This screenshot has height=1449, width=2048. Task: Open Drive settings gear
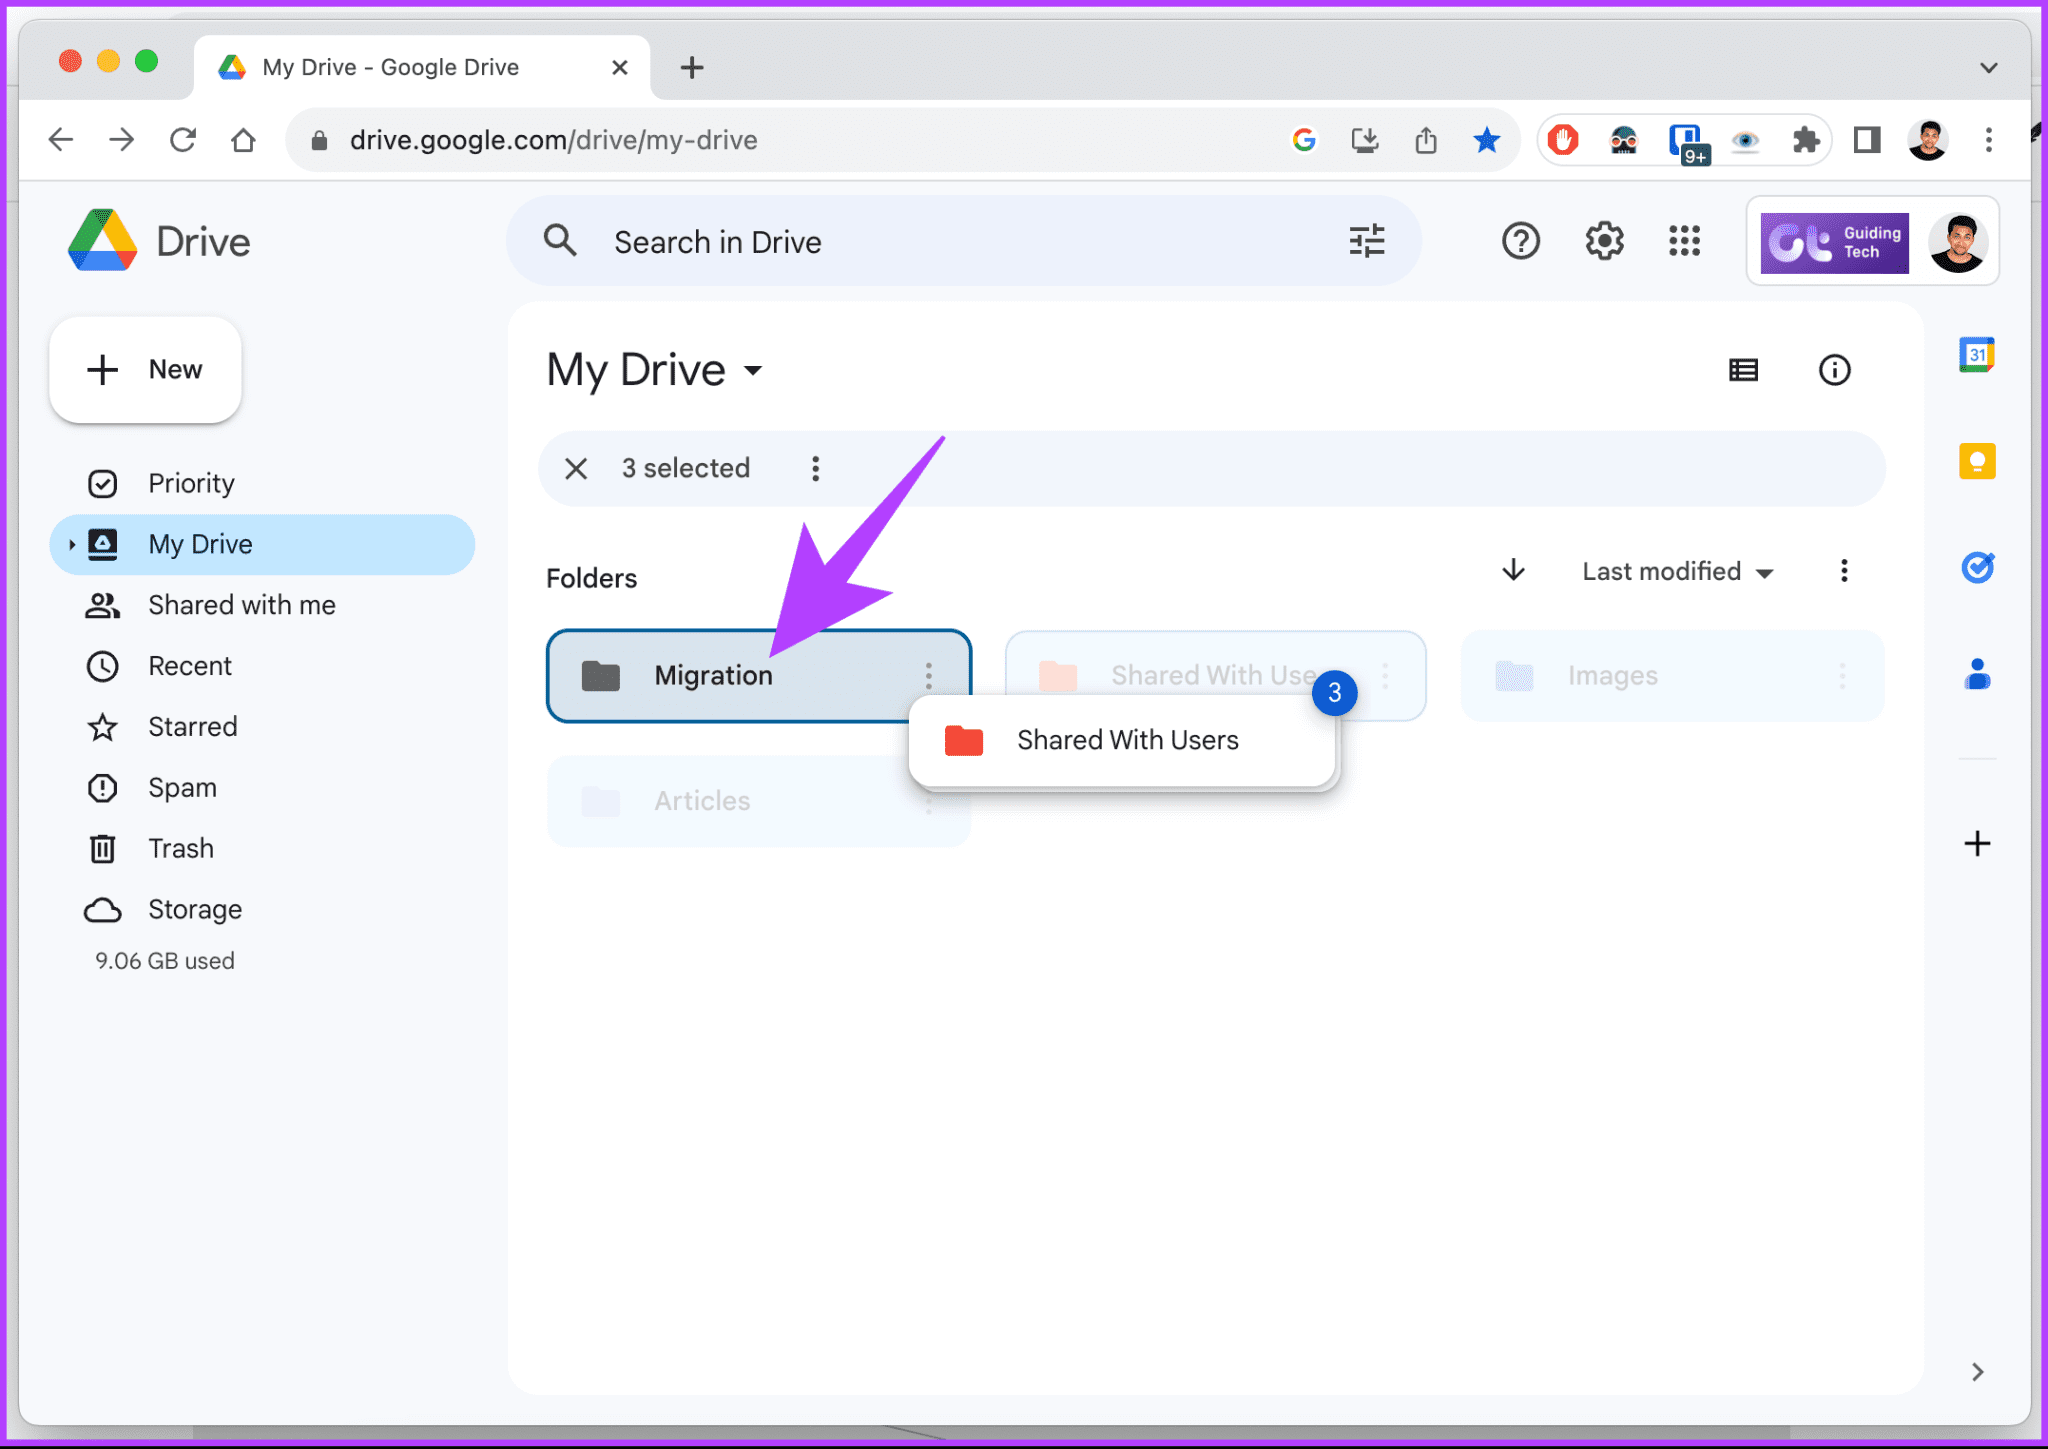1604,241
